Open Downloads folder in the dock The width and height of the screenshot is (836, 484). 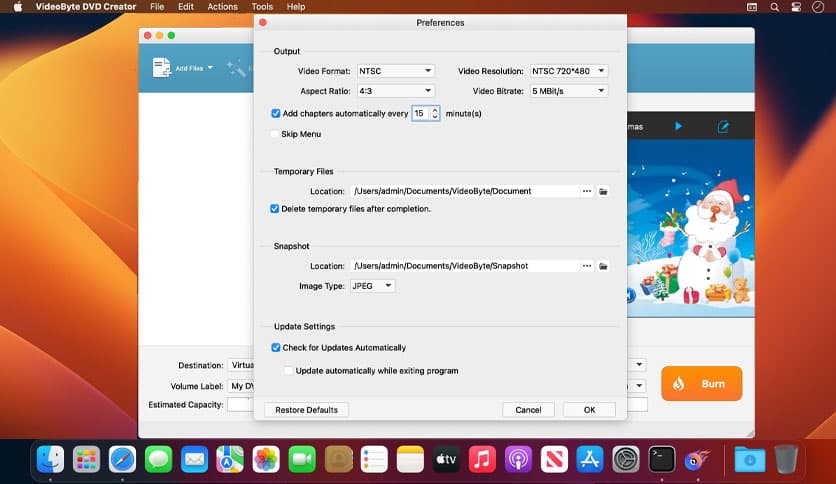pyautogui.click(x=750, y=459)
